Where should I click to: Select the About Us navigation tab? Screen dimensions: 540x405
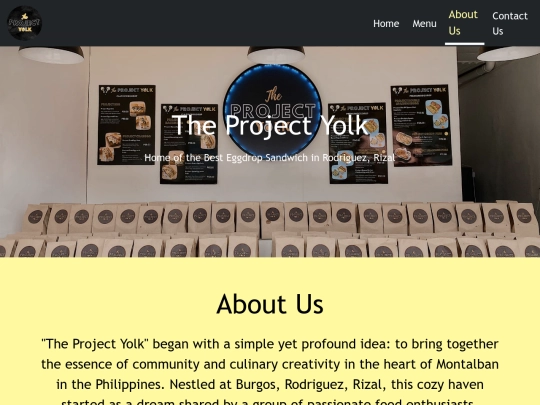tap(463, 23)
